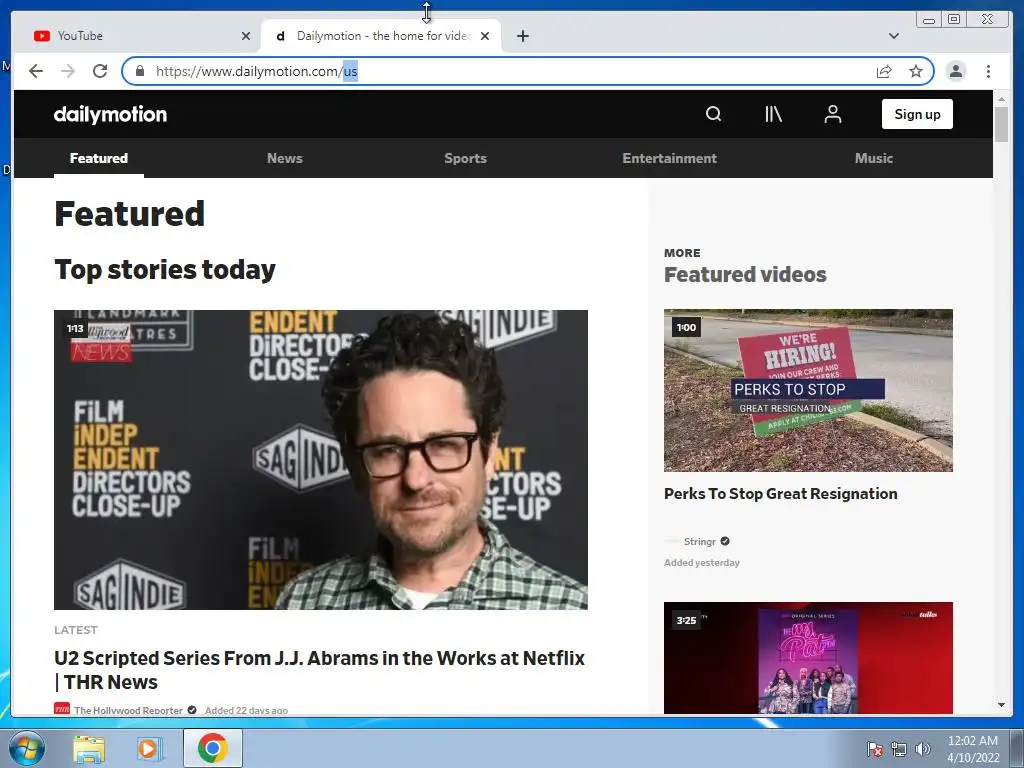Click the Action Center flag tray icon
The height and width of the screenshot is (768, 1024).
tap(874, 749)
